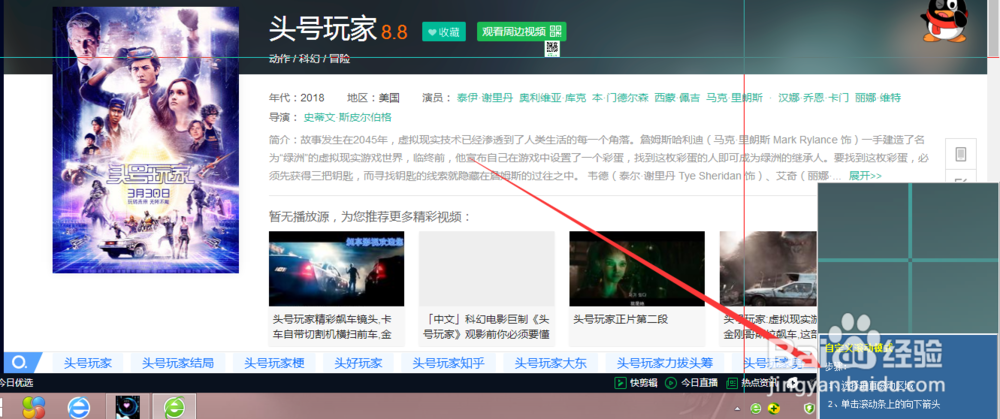Switch to 360 browser in the taskbar
The width and height of the screenshot is (1000, 419).
pyautogui.click(x=174, y=407)
